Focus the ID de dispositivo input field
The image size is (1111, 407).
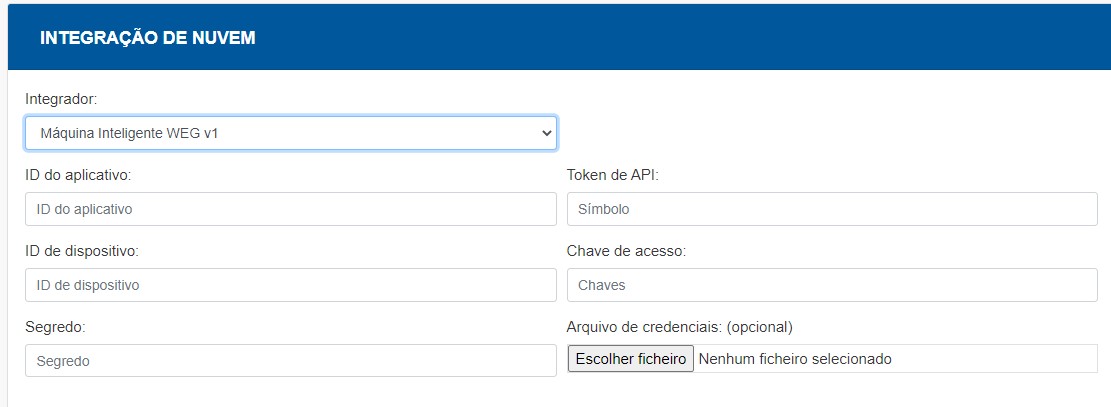[290, 285]
